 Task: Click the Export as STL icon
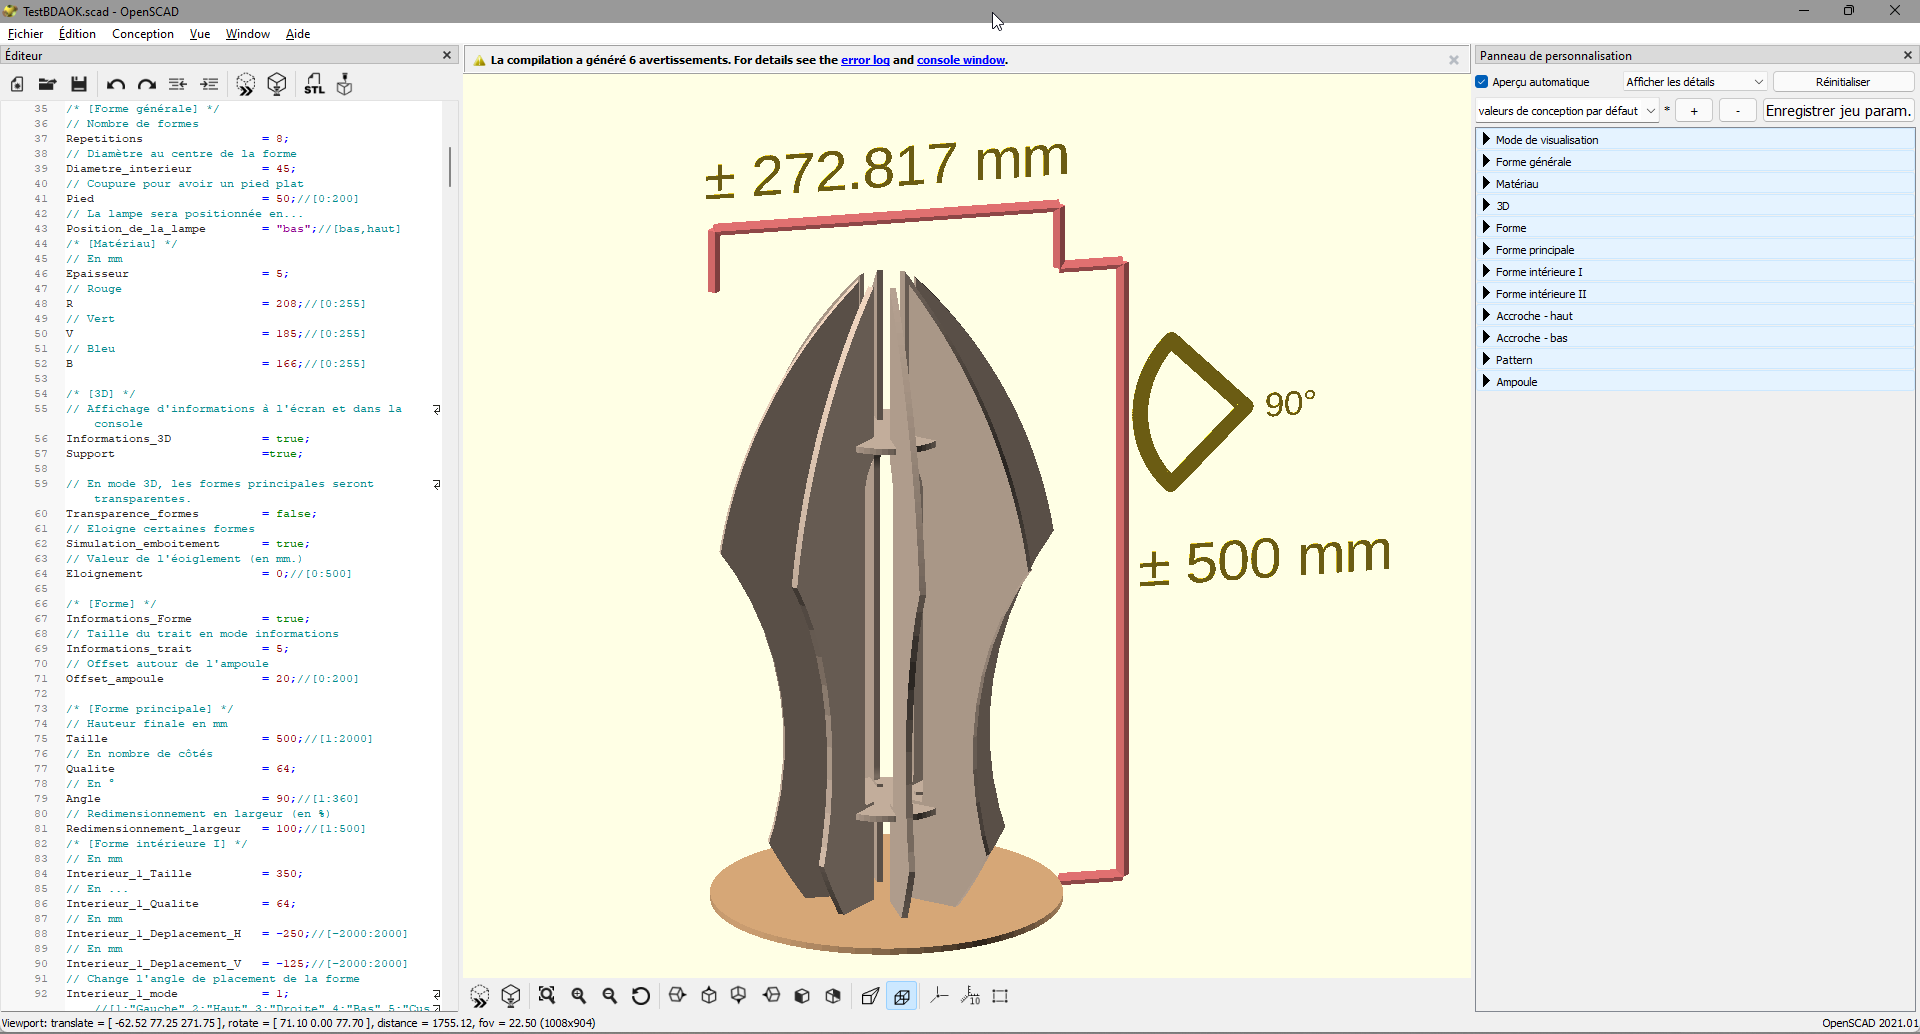click(x=314, y=85)
